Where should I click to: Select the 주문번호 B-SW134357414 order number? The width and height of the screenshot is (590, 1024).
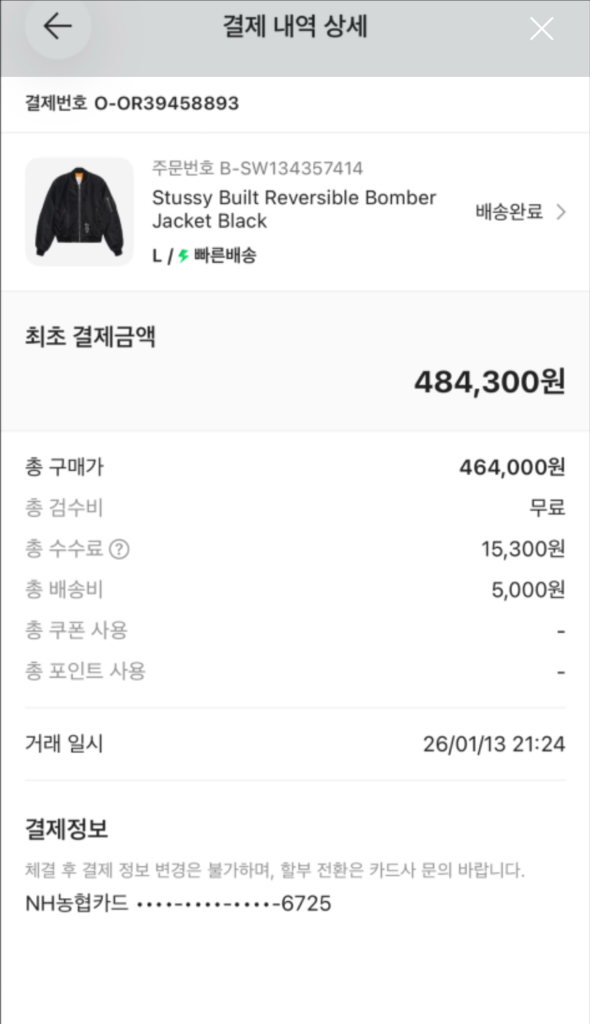coord(257,170)
